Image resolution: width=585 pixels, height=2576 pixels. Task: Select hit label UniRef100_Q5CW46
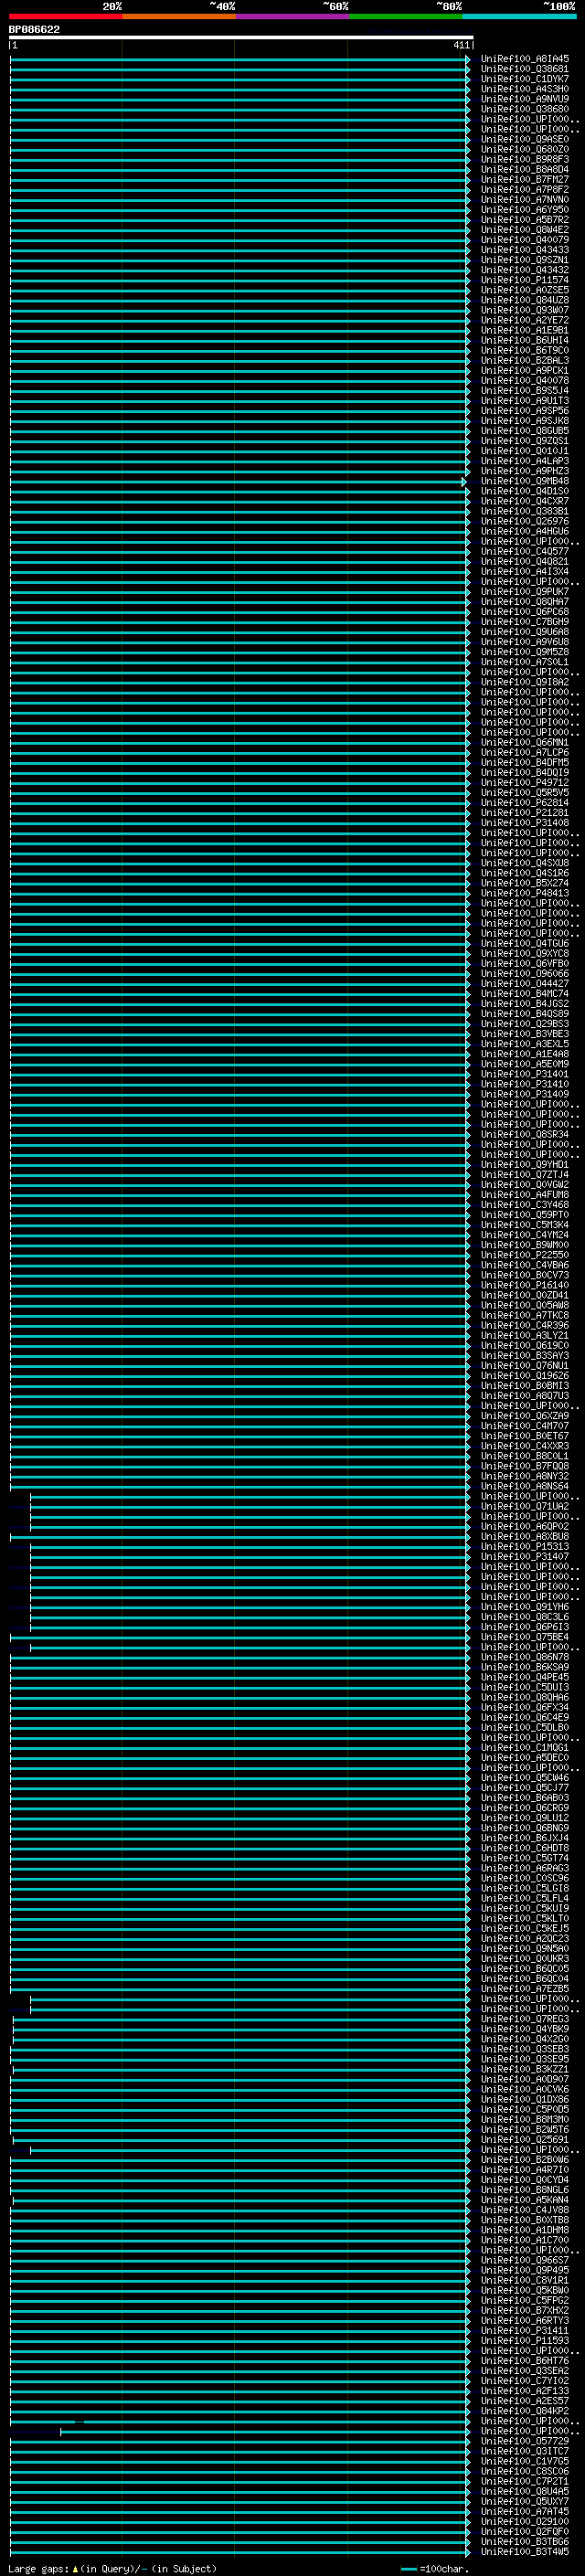525,1778
